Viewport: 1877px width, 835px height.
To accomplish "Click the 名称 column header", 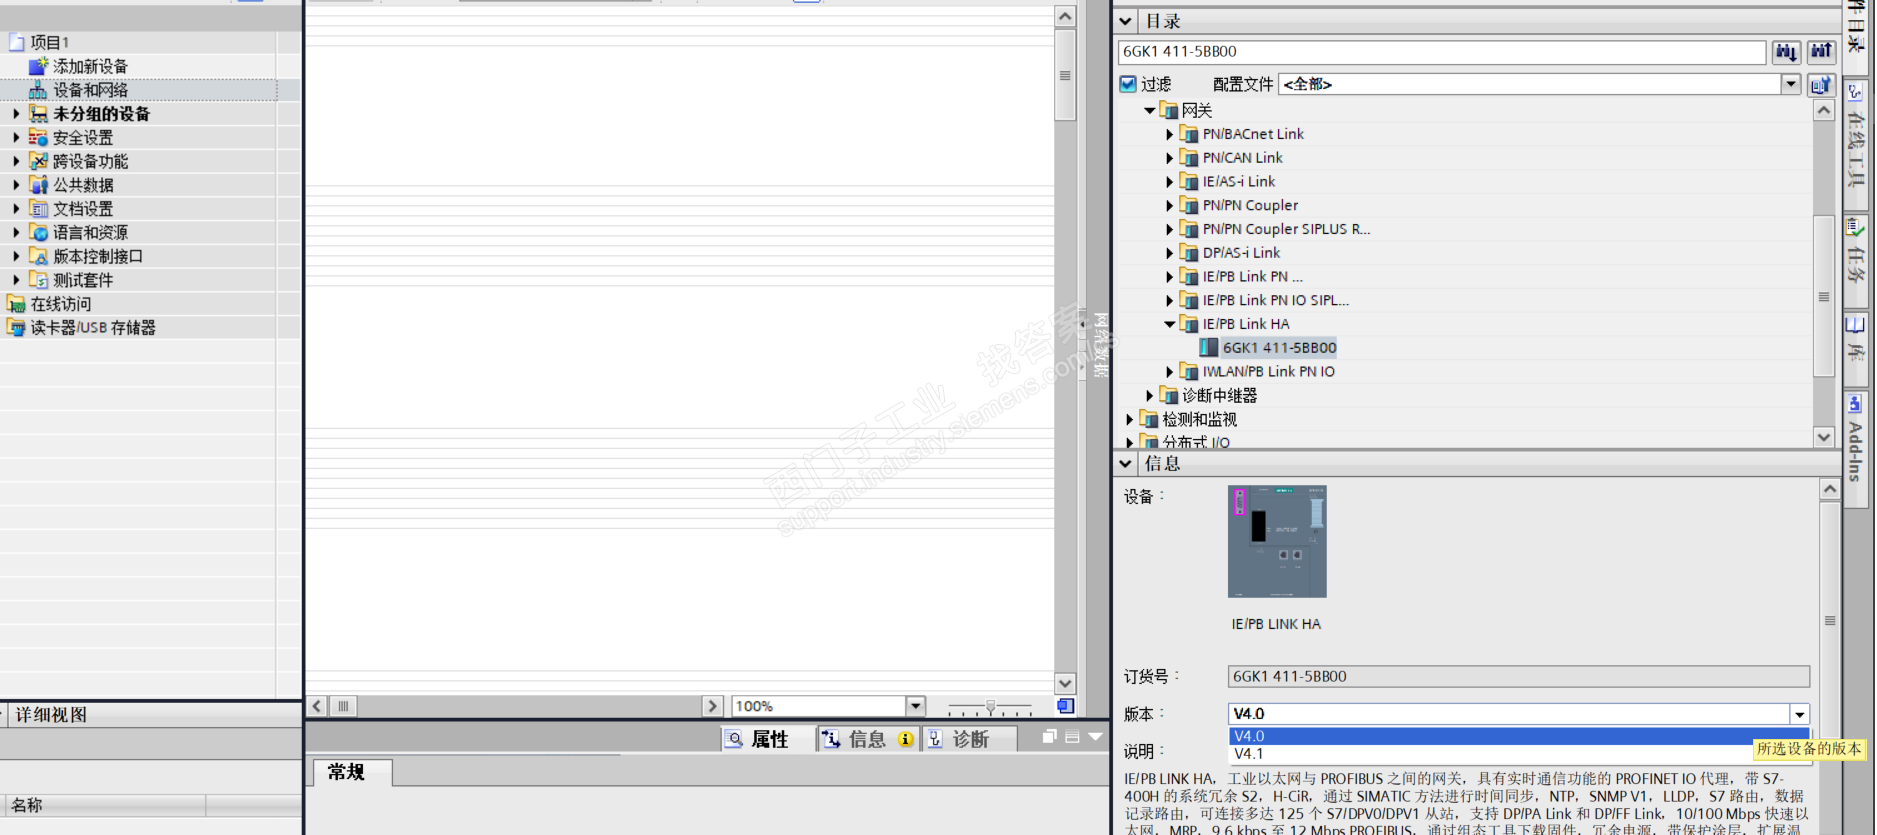I will (104, 805).
